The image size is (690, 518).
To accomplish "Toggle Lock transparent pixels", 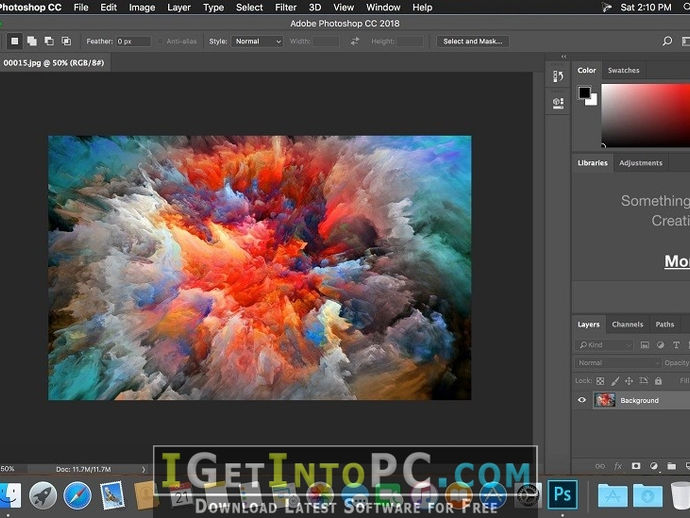I will pos(600,381).
